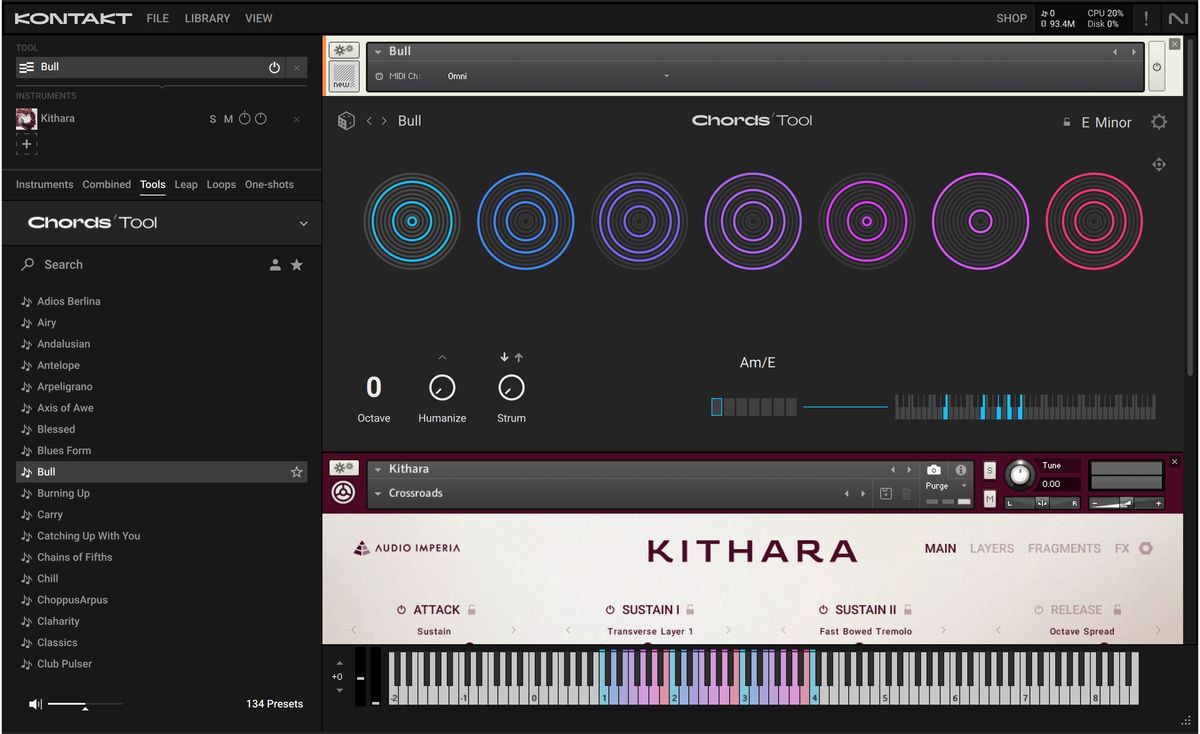Image resolution: width=1200 pixels, height=734 pixels.
Task: Click the camera snapshot icon on Kithara header
Action: click(x=934, y=469)
